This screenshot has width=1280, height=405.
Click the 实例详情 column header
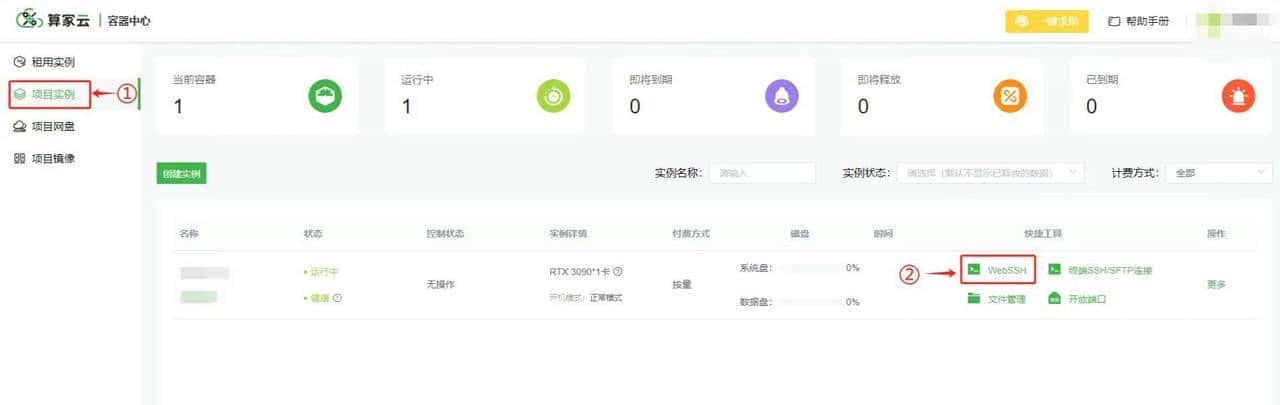point(568,234)
